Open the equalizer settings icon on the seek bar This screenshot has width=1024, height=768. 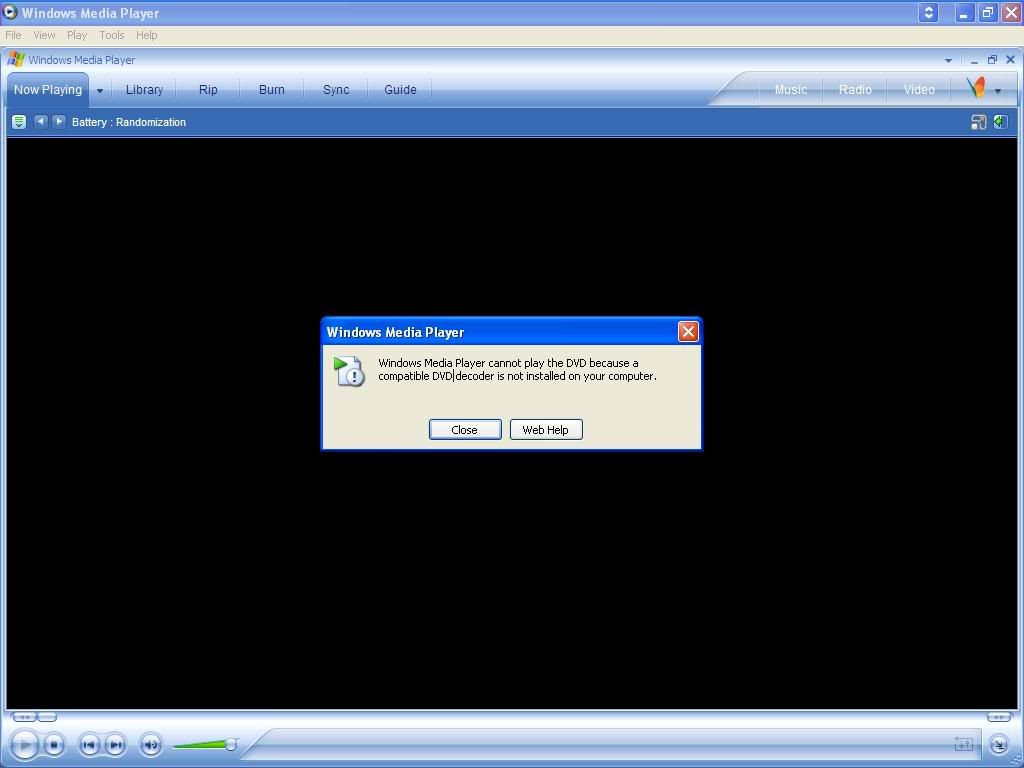pyautogui.click(x=963, y=744)
